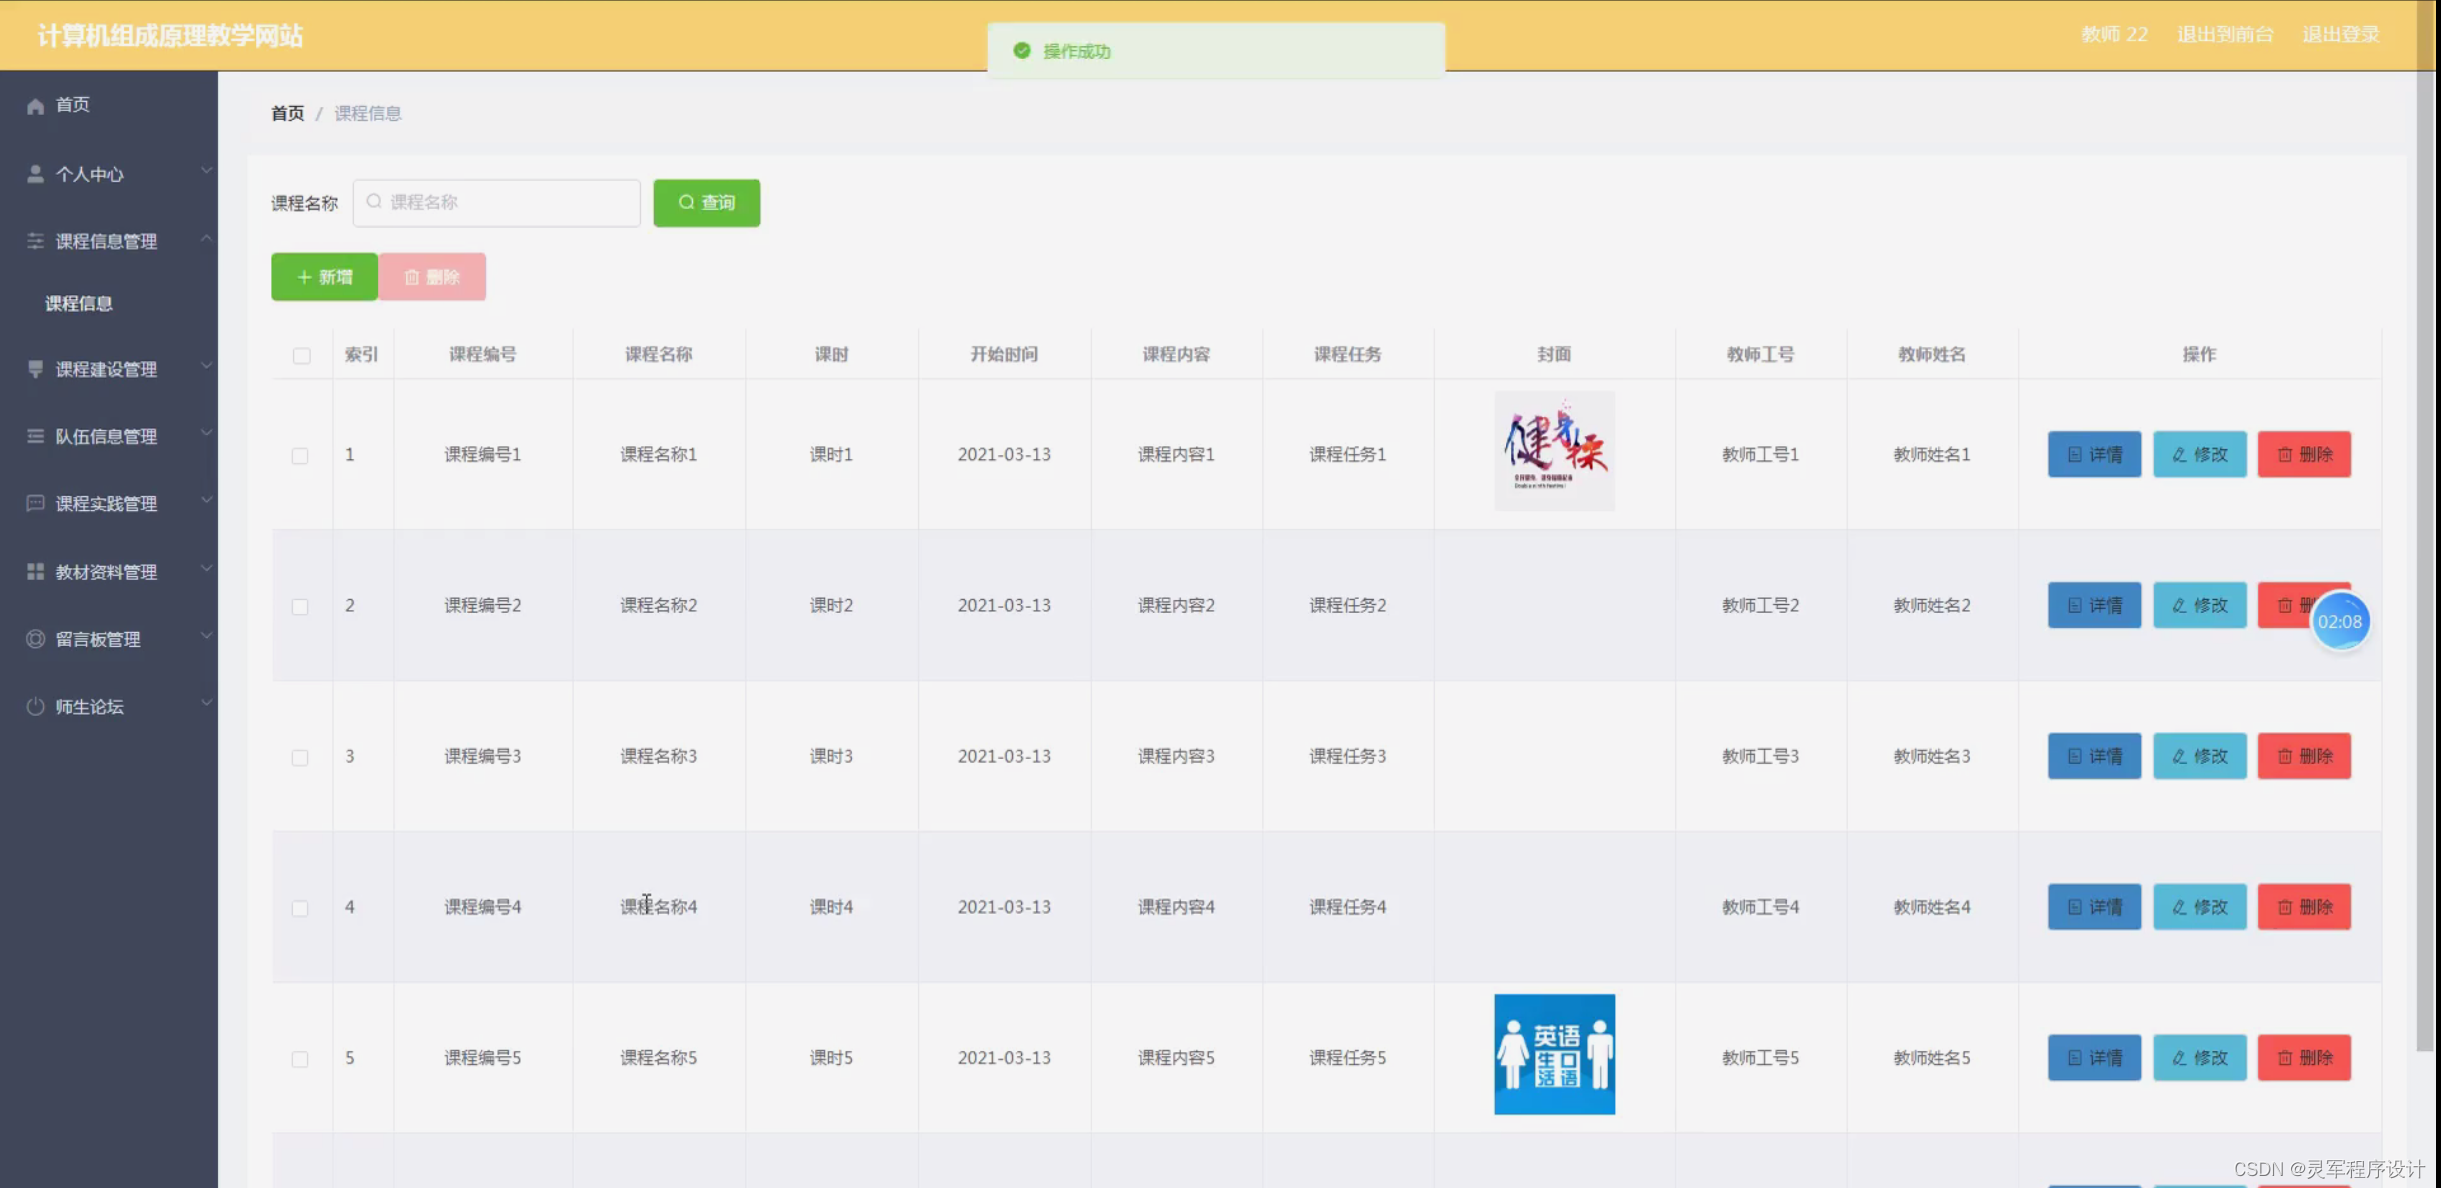Screen dimensions: 2441x1188
Task: Click the person icon for 个人中心
Action: click(x=36, y=174)
